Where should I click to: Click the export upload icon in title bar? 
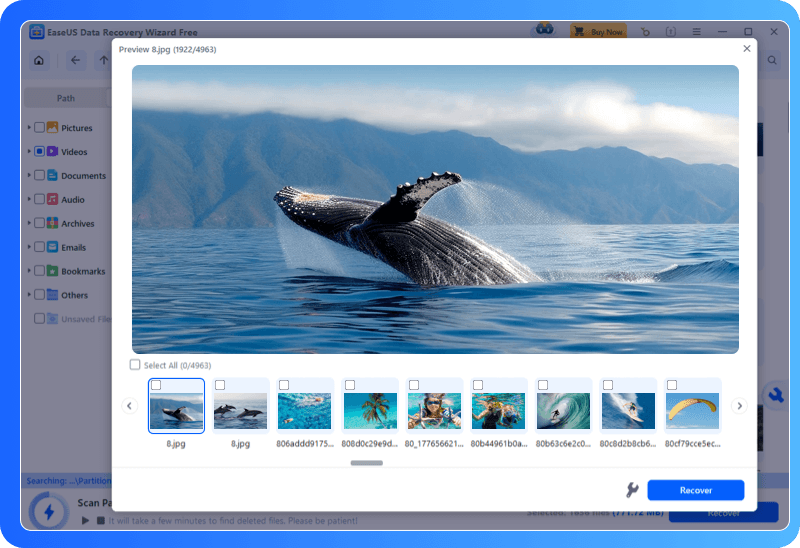pos(671,32)
